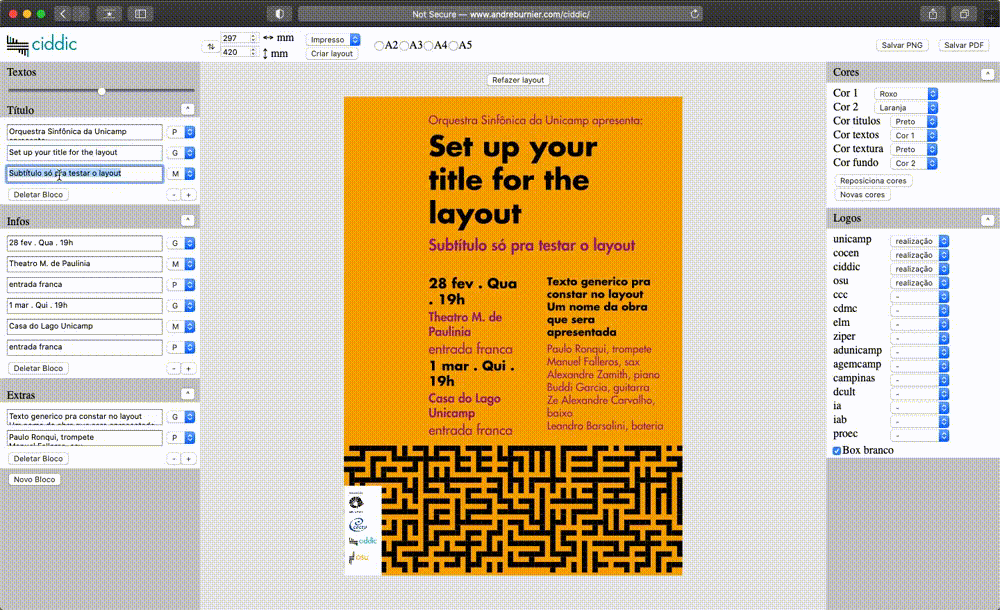Collapse the Logos panel
This screenshot has width=1000, height=610.
(x=987, y=219)
